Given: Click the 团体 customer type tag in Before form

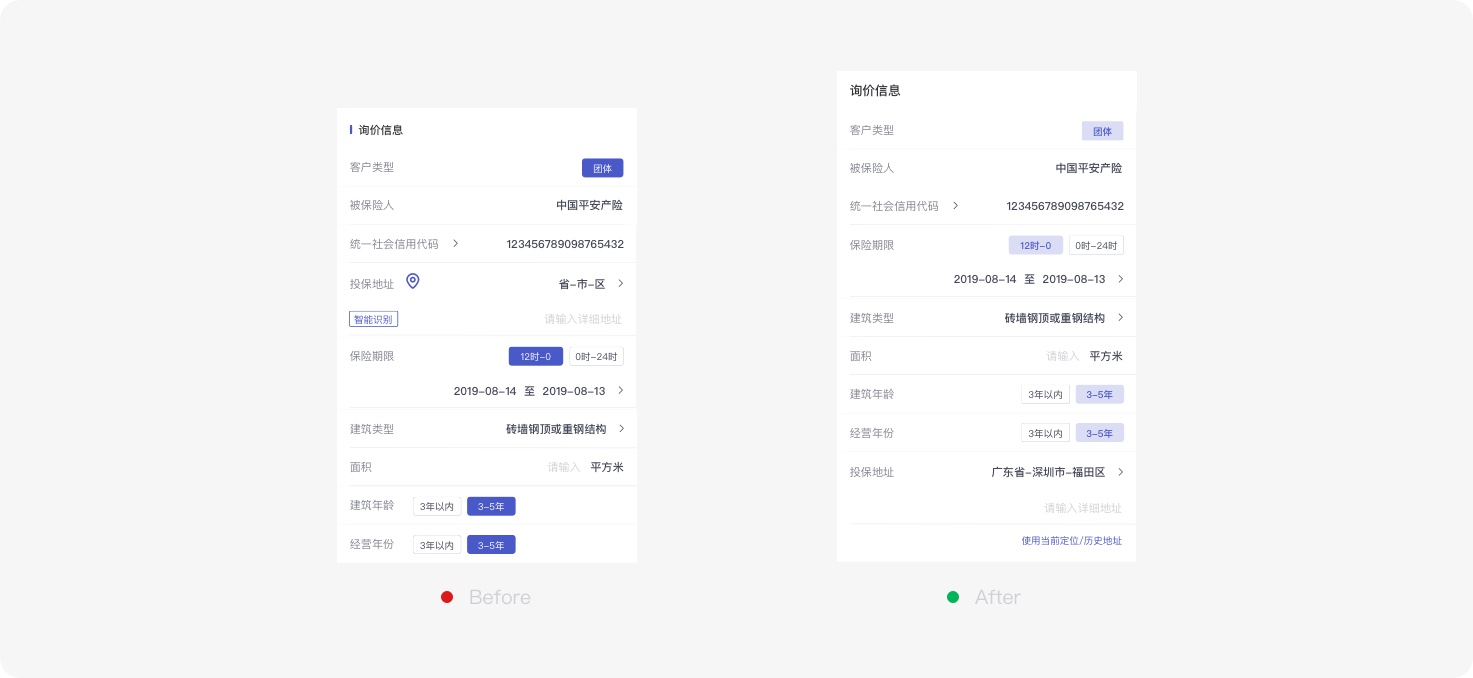Looking at the screenshot, I should (603, 167).
